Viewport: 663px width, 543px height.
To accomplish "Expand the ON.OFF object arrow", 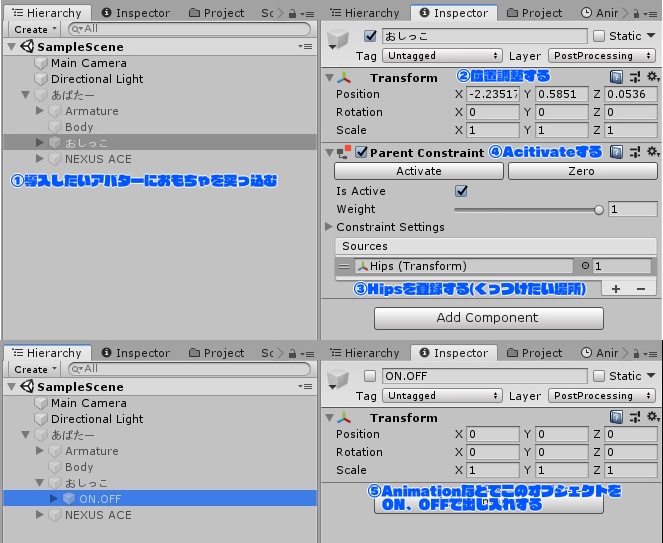I will pyautogui.click(x=53, y=498).
